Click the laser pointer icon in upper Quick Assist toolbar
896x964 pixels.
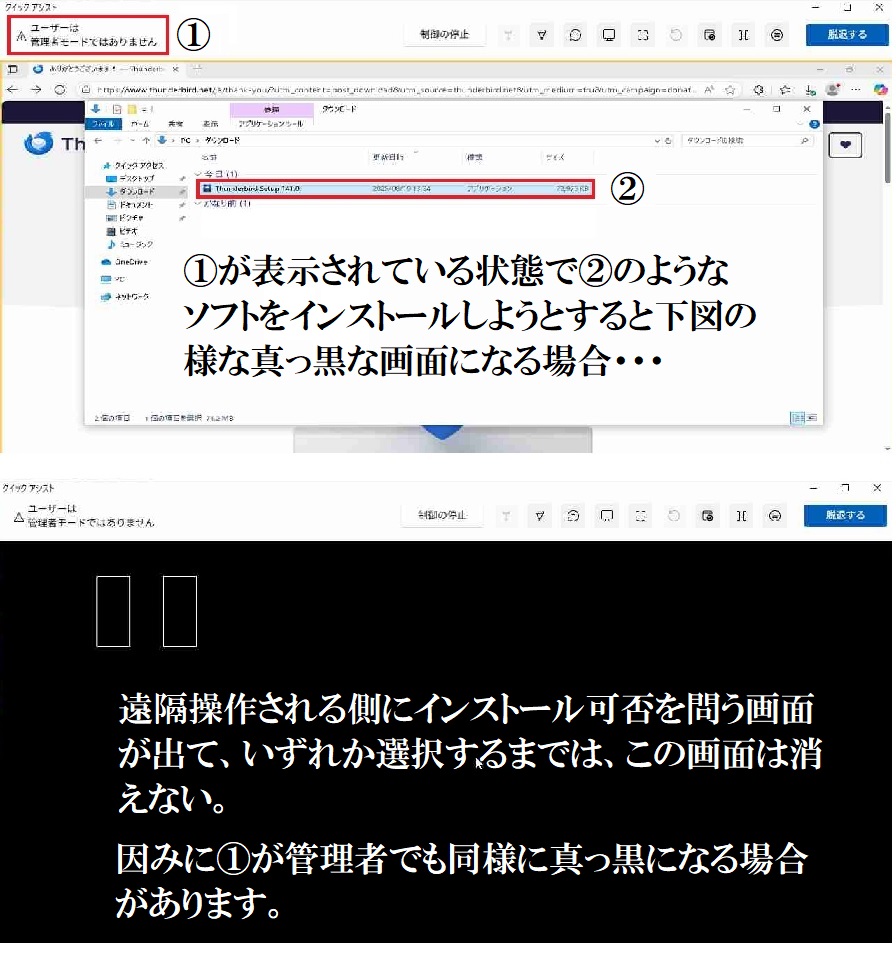coord(508,35)
